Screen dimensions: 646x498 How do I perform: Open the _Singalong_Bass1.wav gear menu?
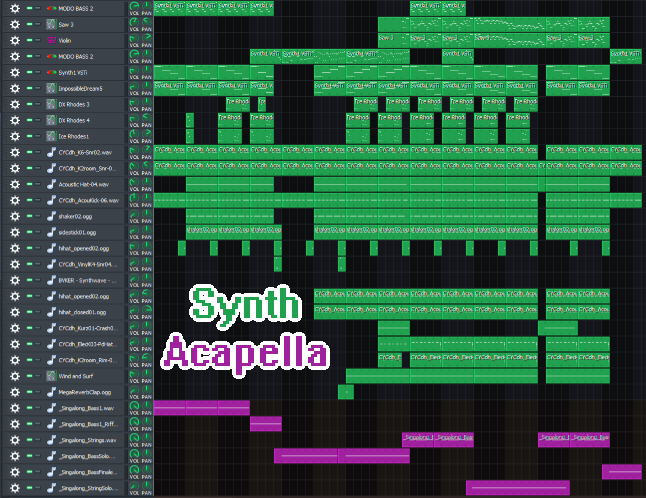pos(15,408)
